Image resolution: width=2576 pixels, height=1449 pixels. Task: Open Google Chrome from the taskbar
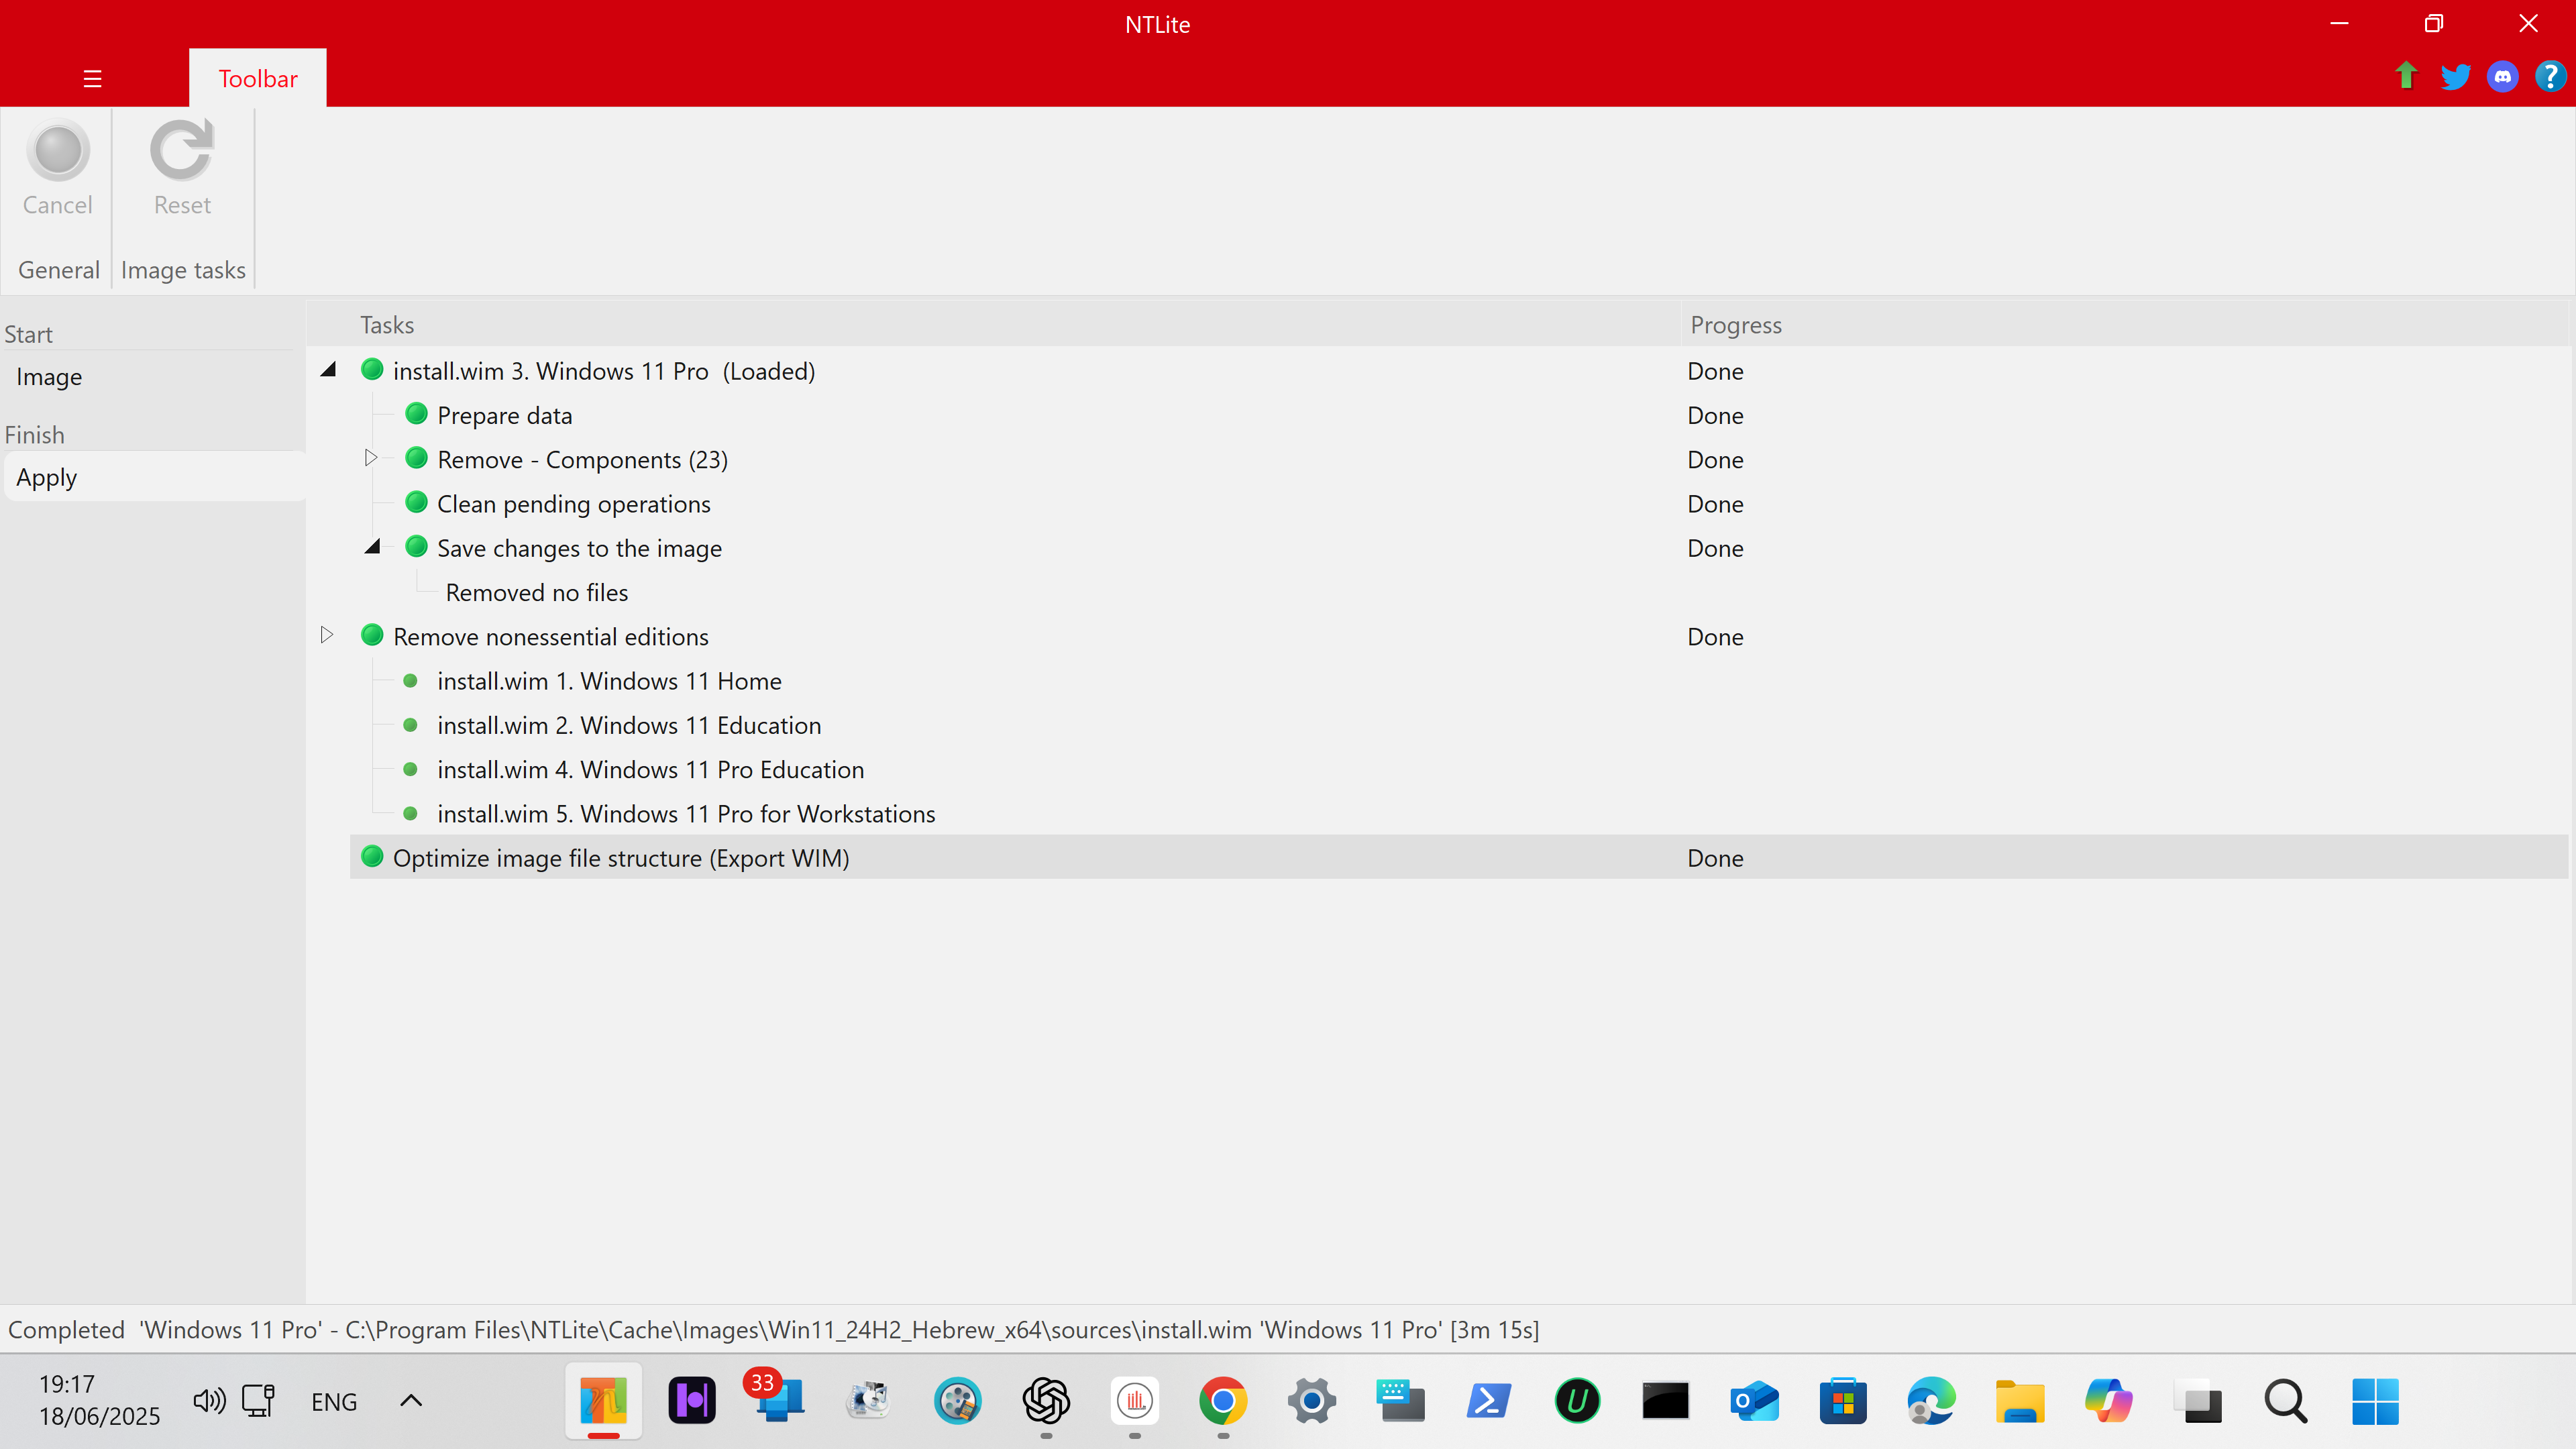point(1223,1401)
